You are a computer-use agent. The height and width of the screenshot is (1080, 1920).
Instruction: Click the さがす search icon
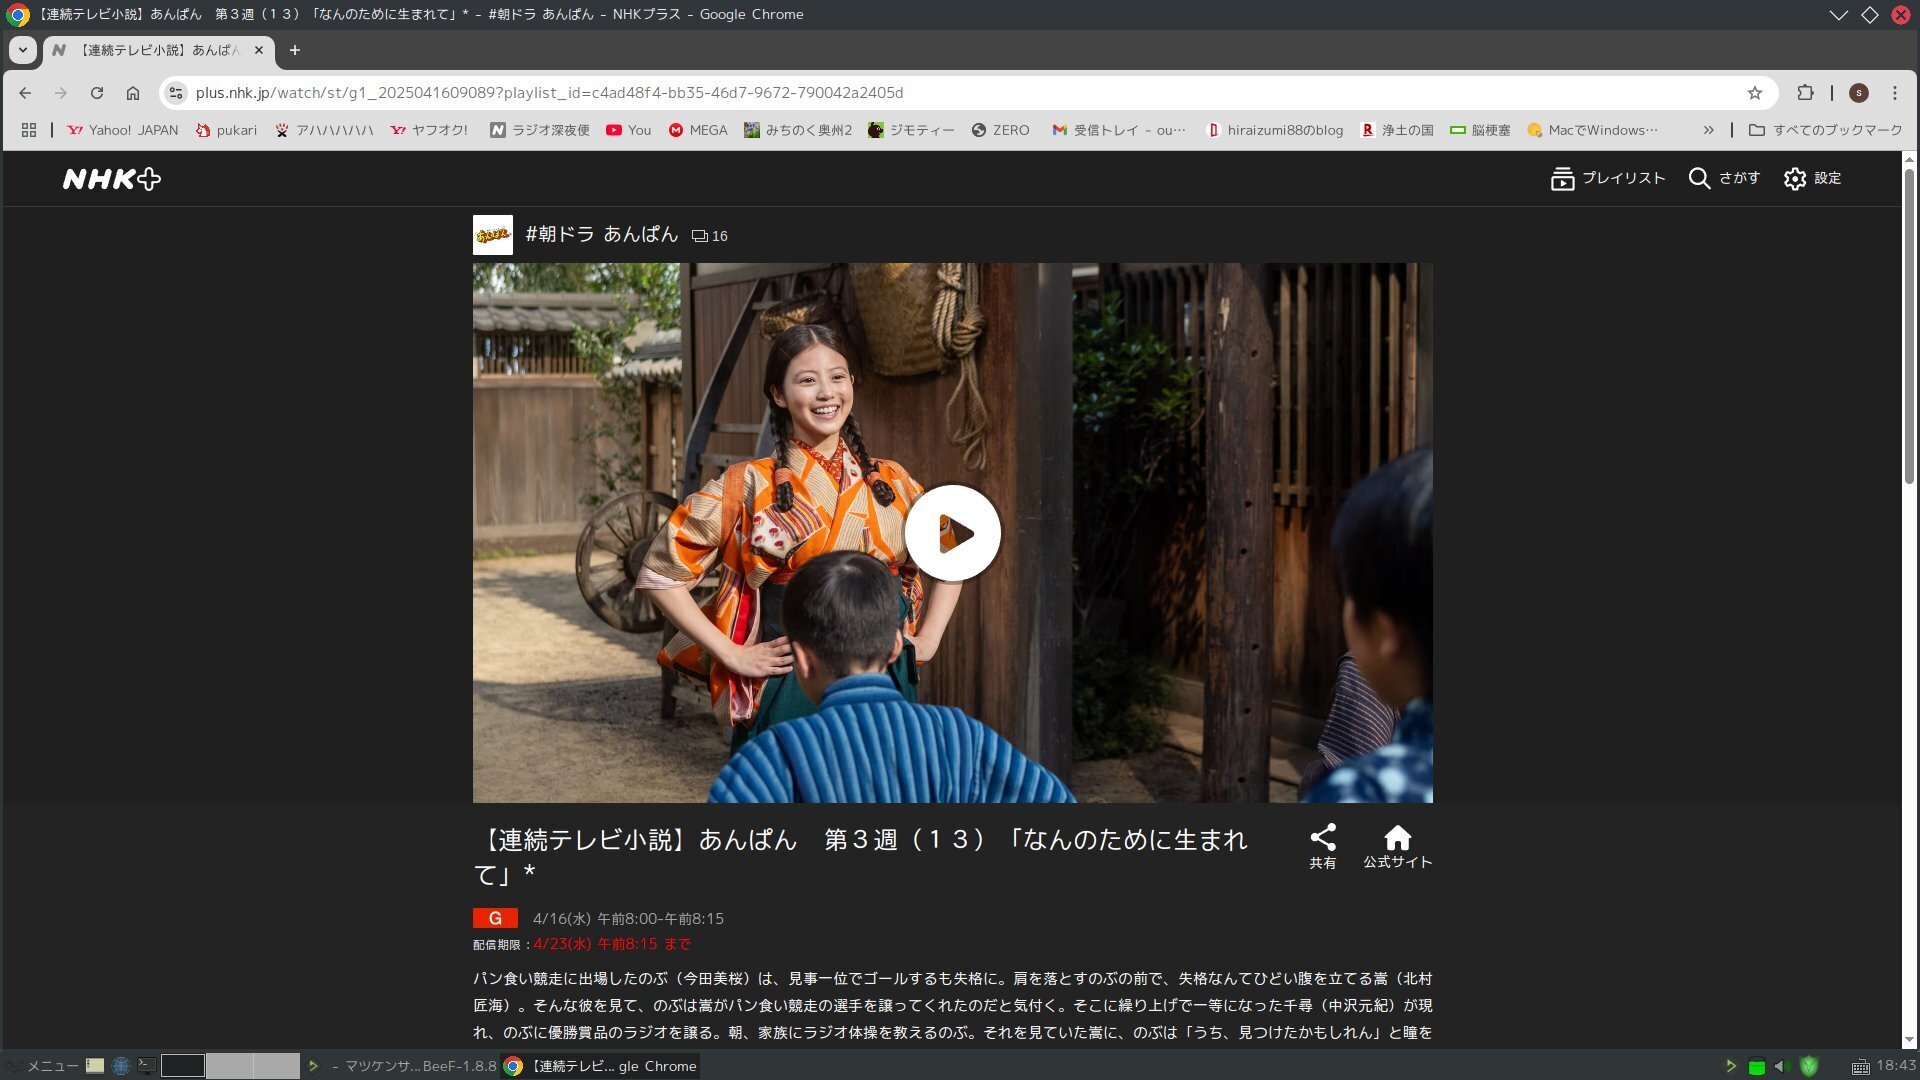click(x=1699, y=178)
